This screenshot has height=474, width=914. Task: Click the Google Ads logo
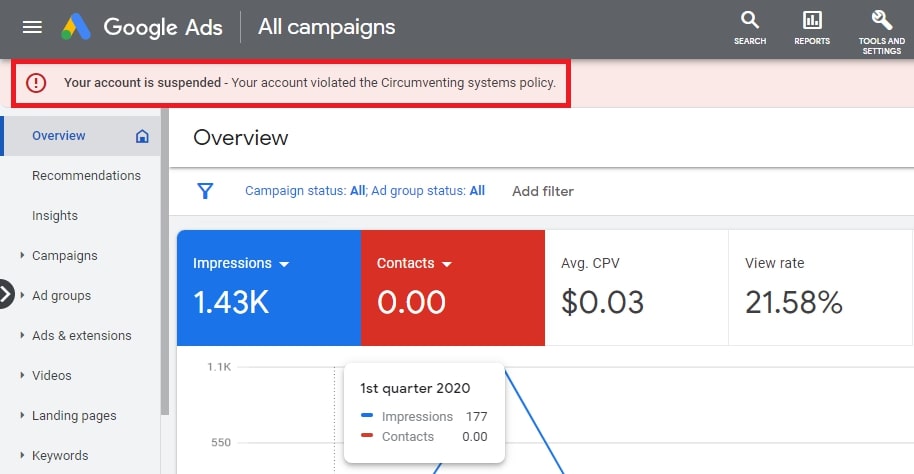[76, 27]
